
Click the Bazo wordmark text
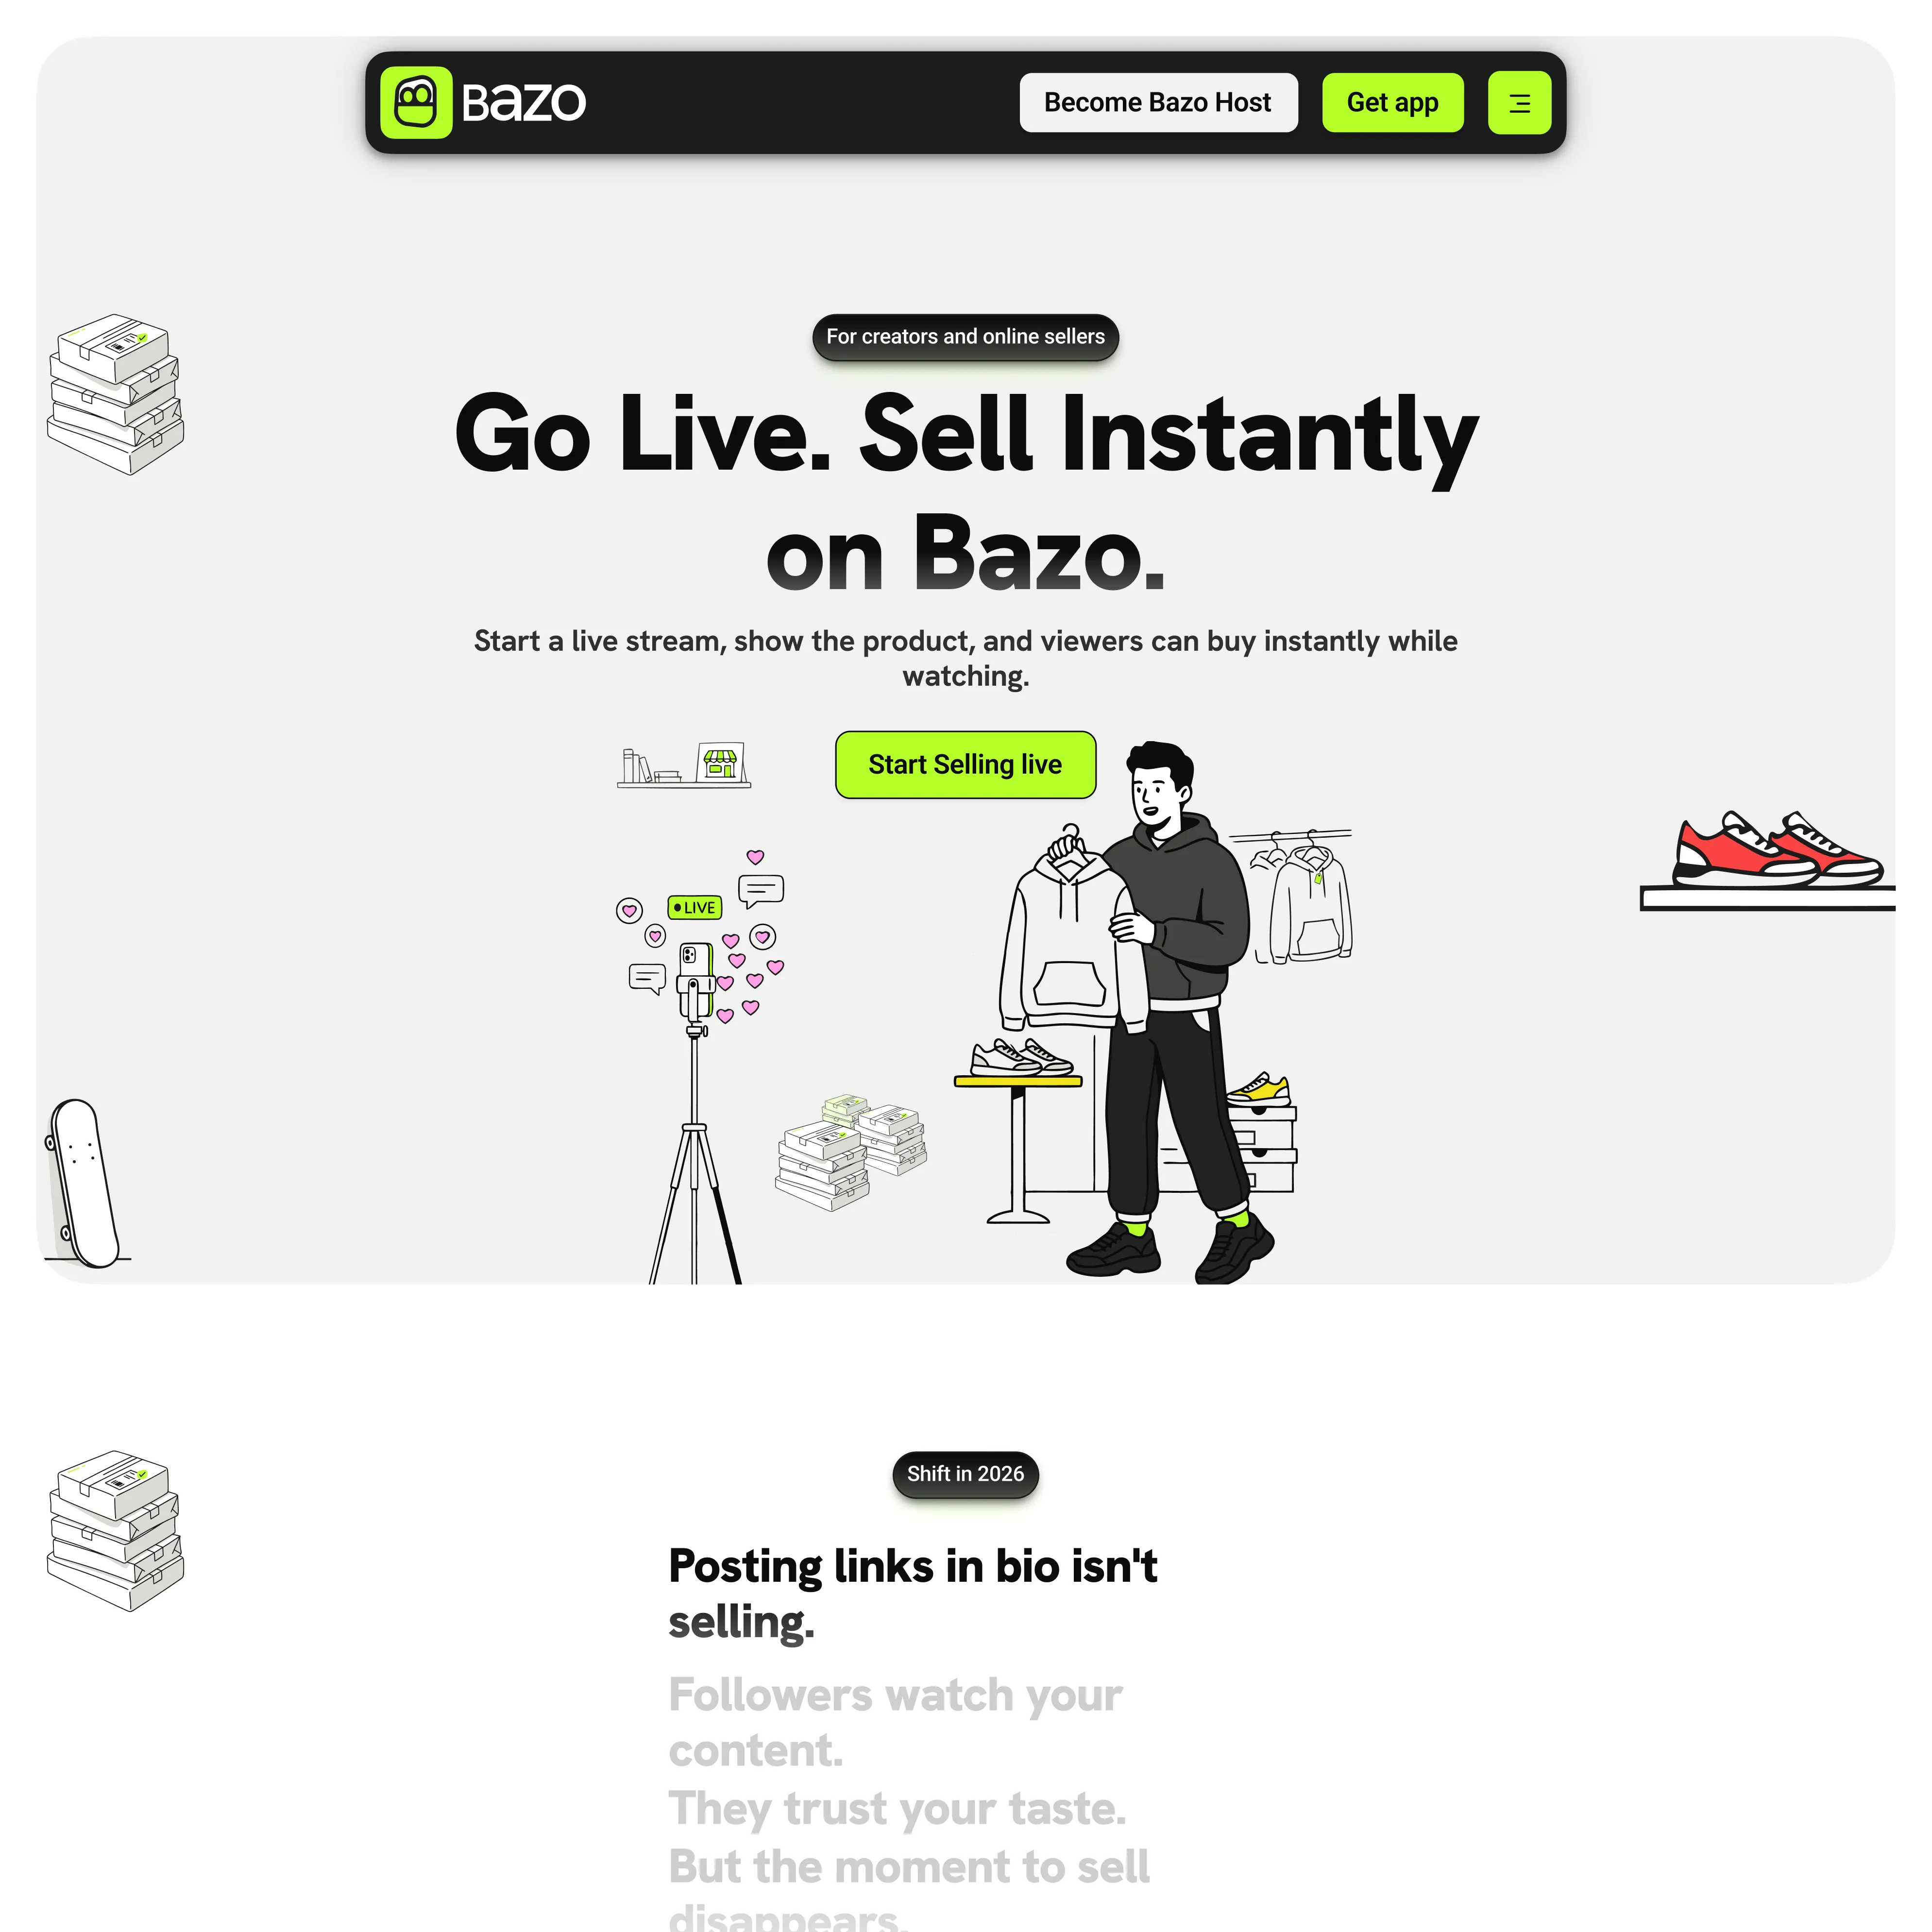point(523,102)
